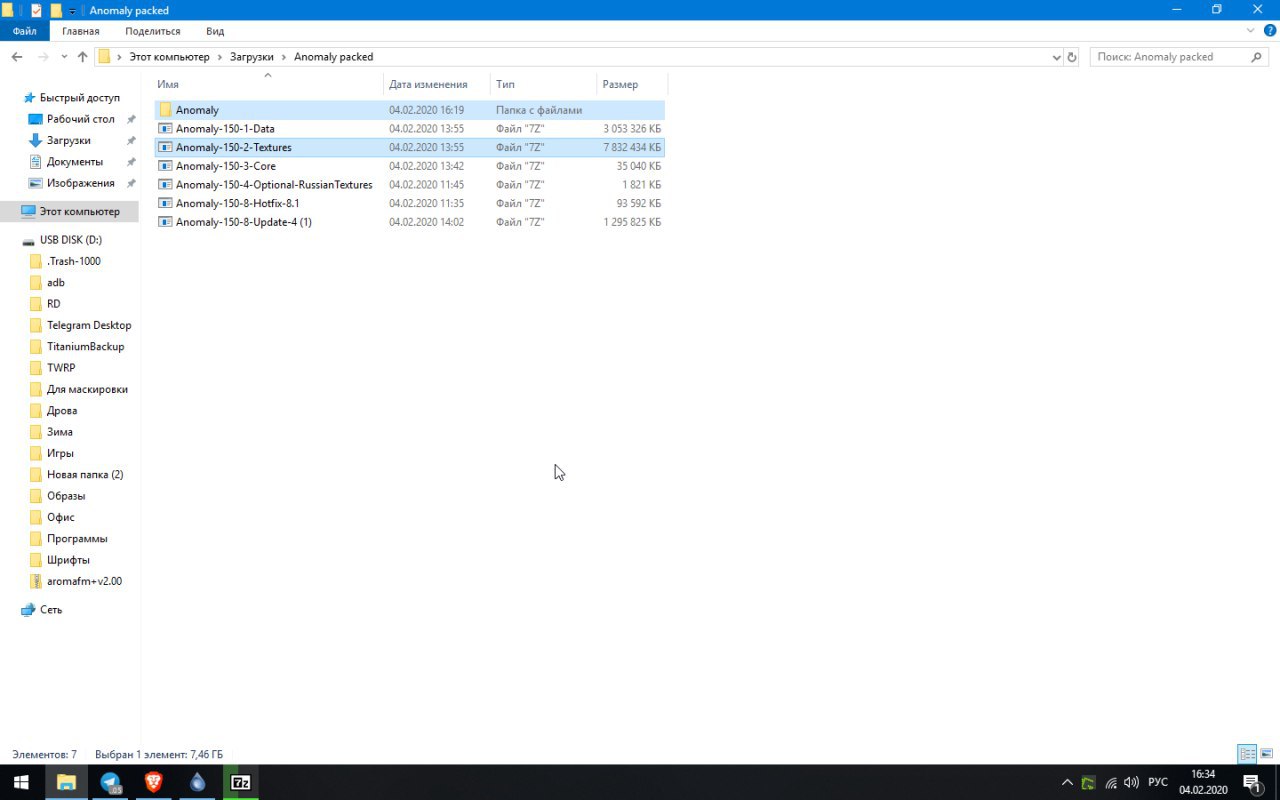Open the Telegram Desktop folder
The width and height of the screenshot is (1280, 800).
[89, 325]
